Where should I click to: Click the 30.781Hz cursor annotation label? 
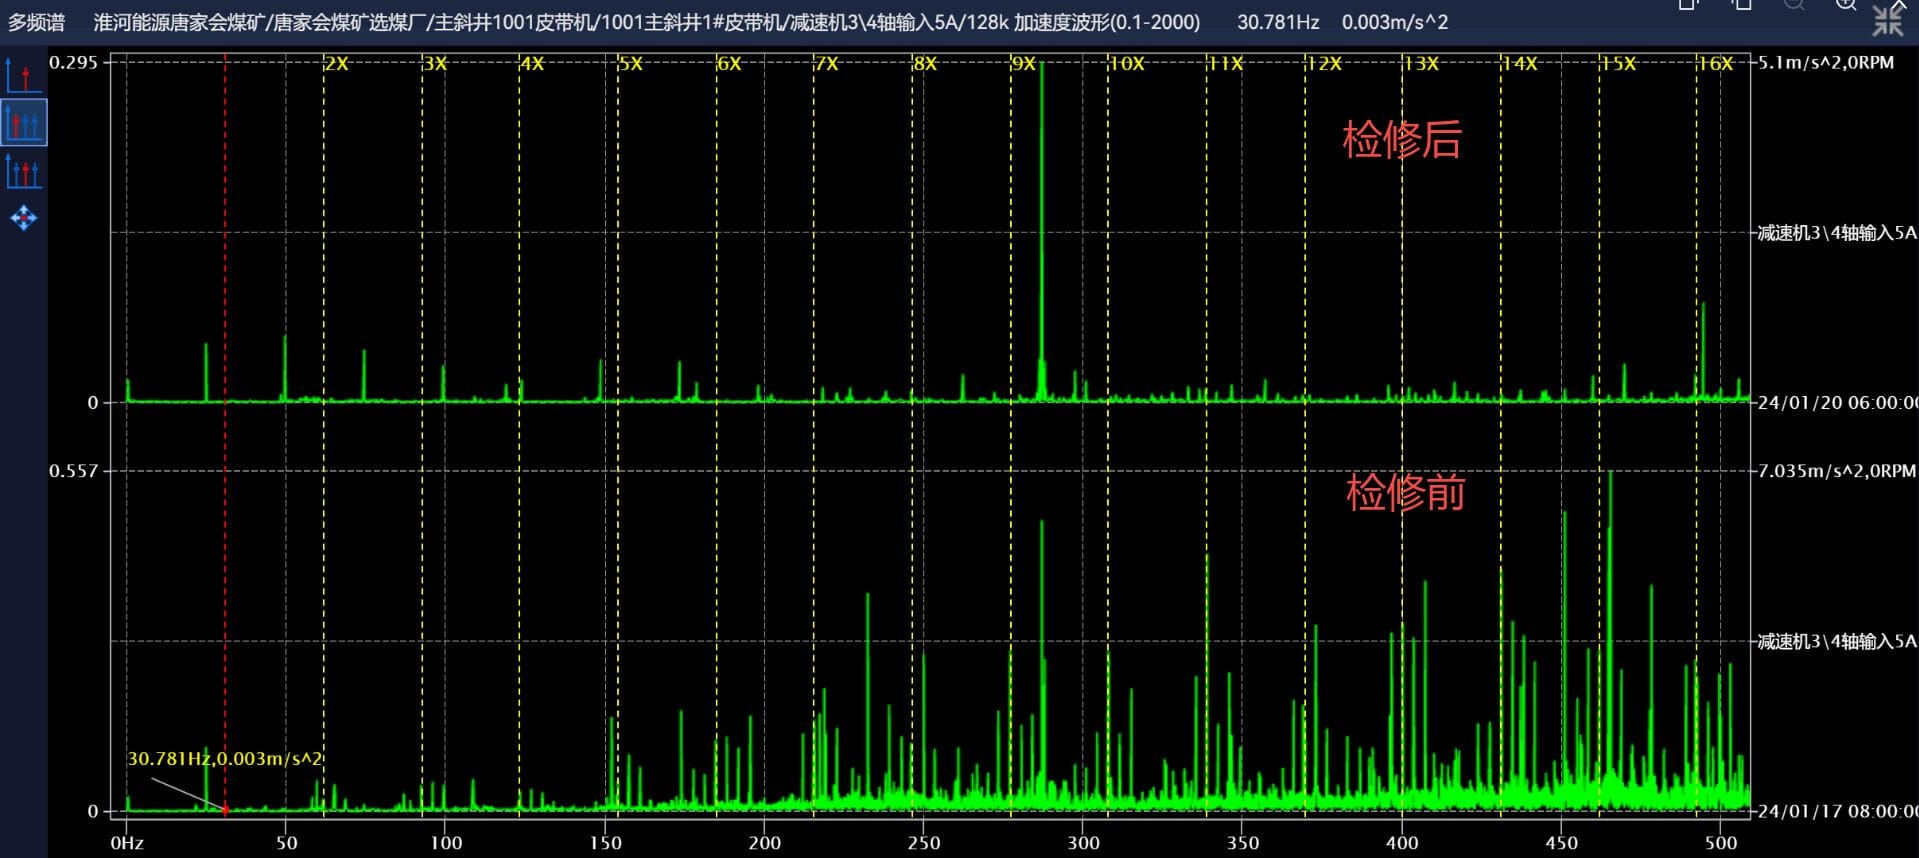[x=224, y=759]
